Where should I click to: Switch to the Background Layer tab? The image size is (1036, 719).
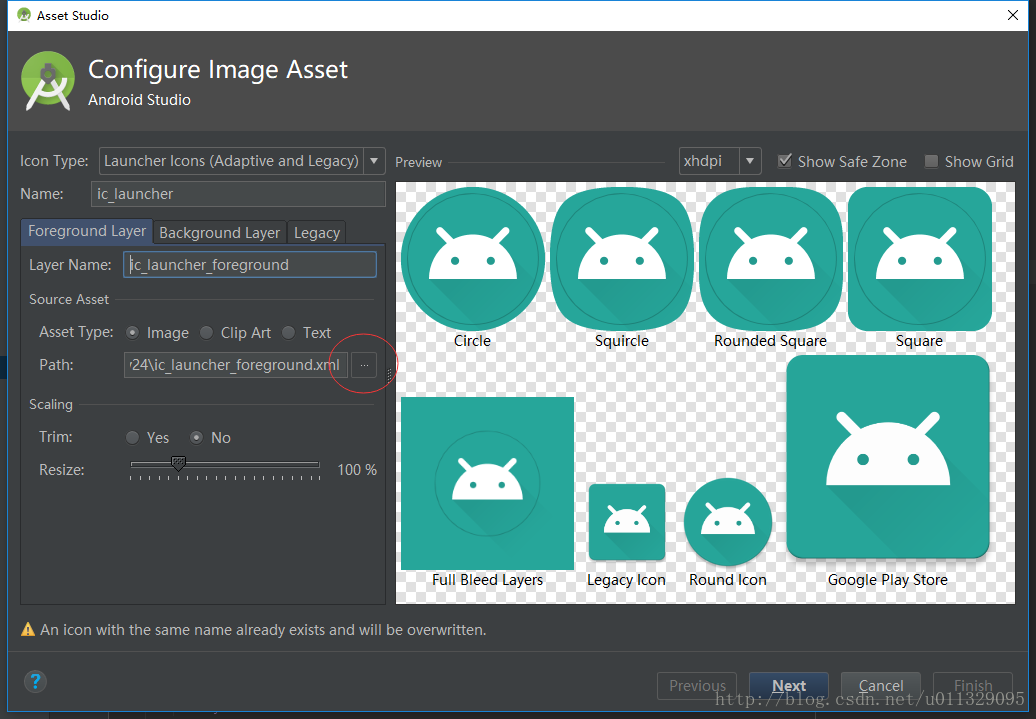coord(219,233)
